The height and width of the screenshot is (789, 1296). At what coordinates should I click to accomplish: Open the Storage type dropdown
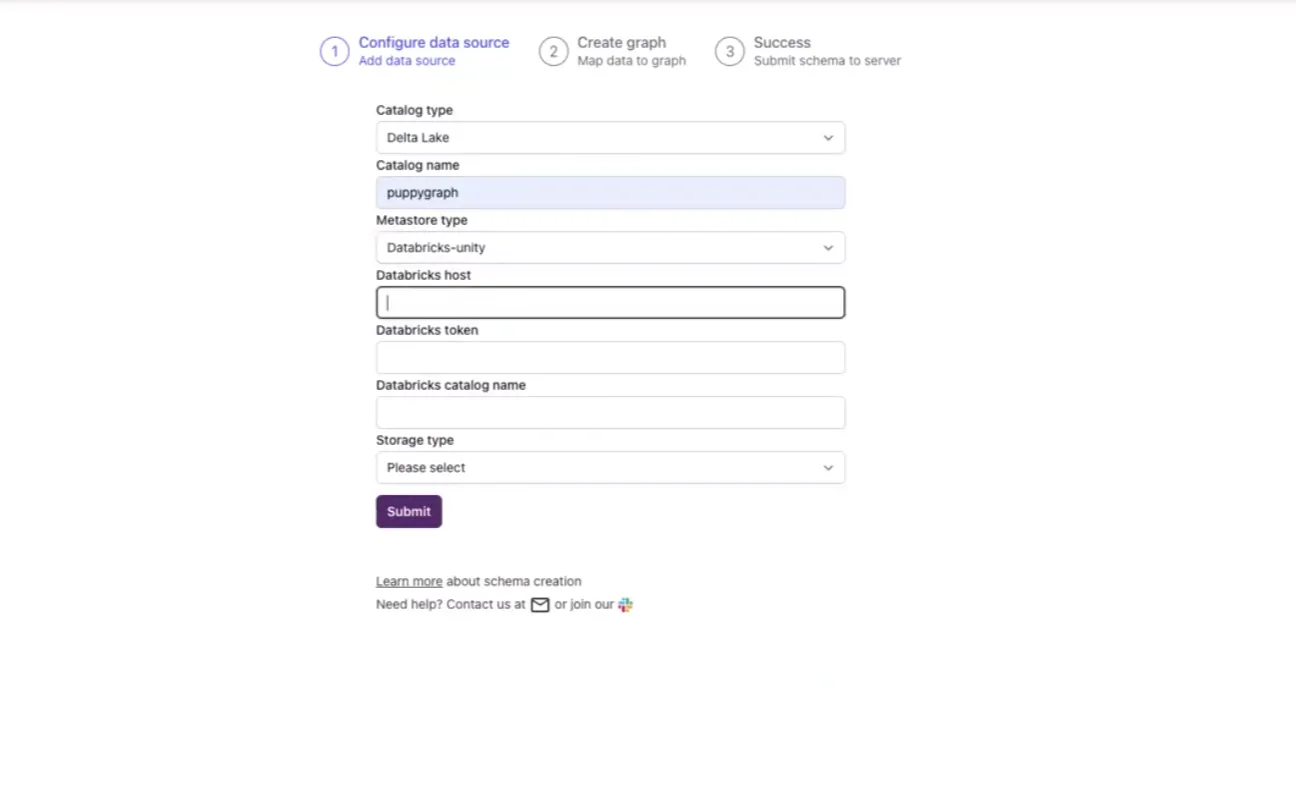[x=610, y=467]
